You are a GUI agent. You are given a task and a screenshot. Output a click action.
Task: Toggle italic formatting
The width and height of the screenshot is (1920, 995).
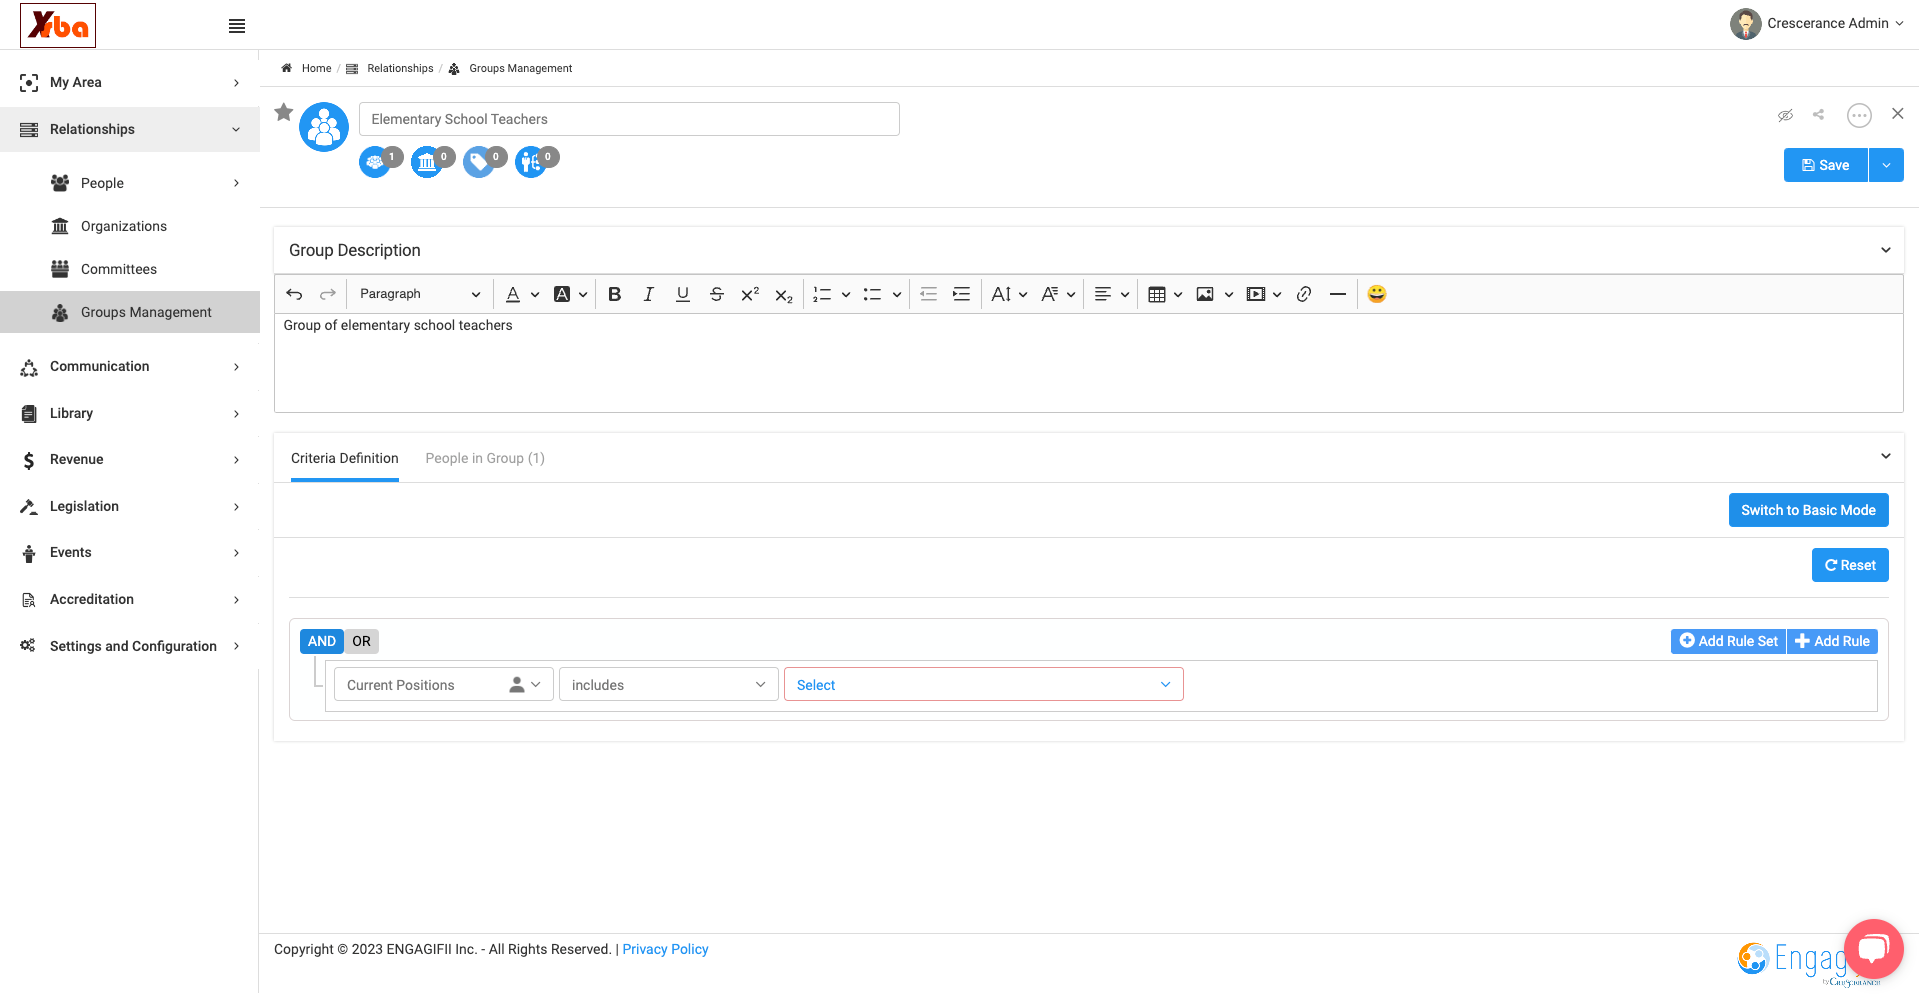click(x=649, y=294)
